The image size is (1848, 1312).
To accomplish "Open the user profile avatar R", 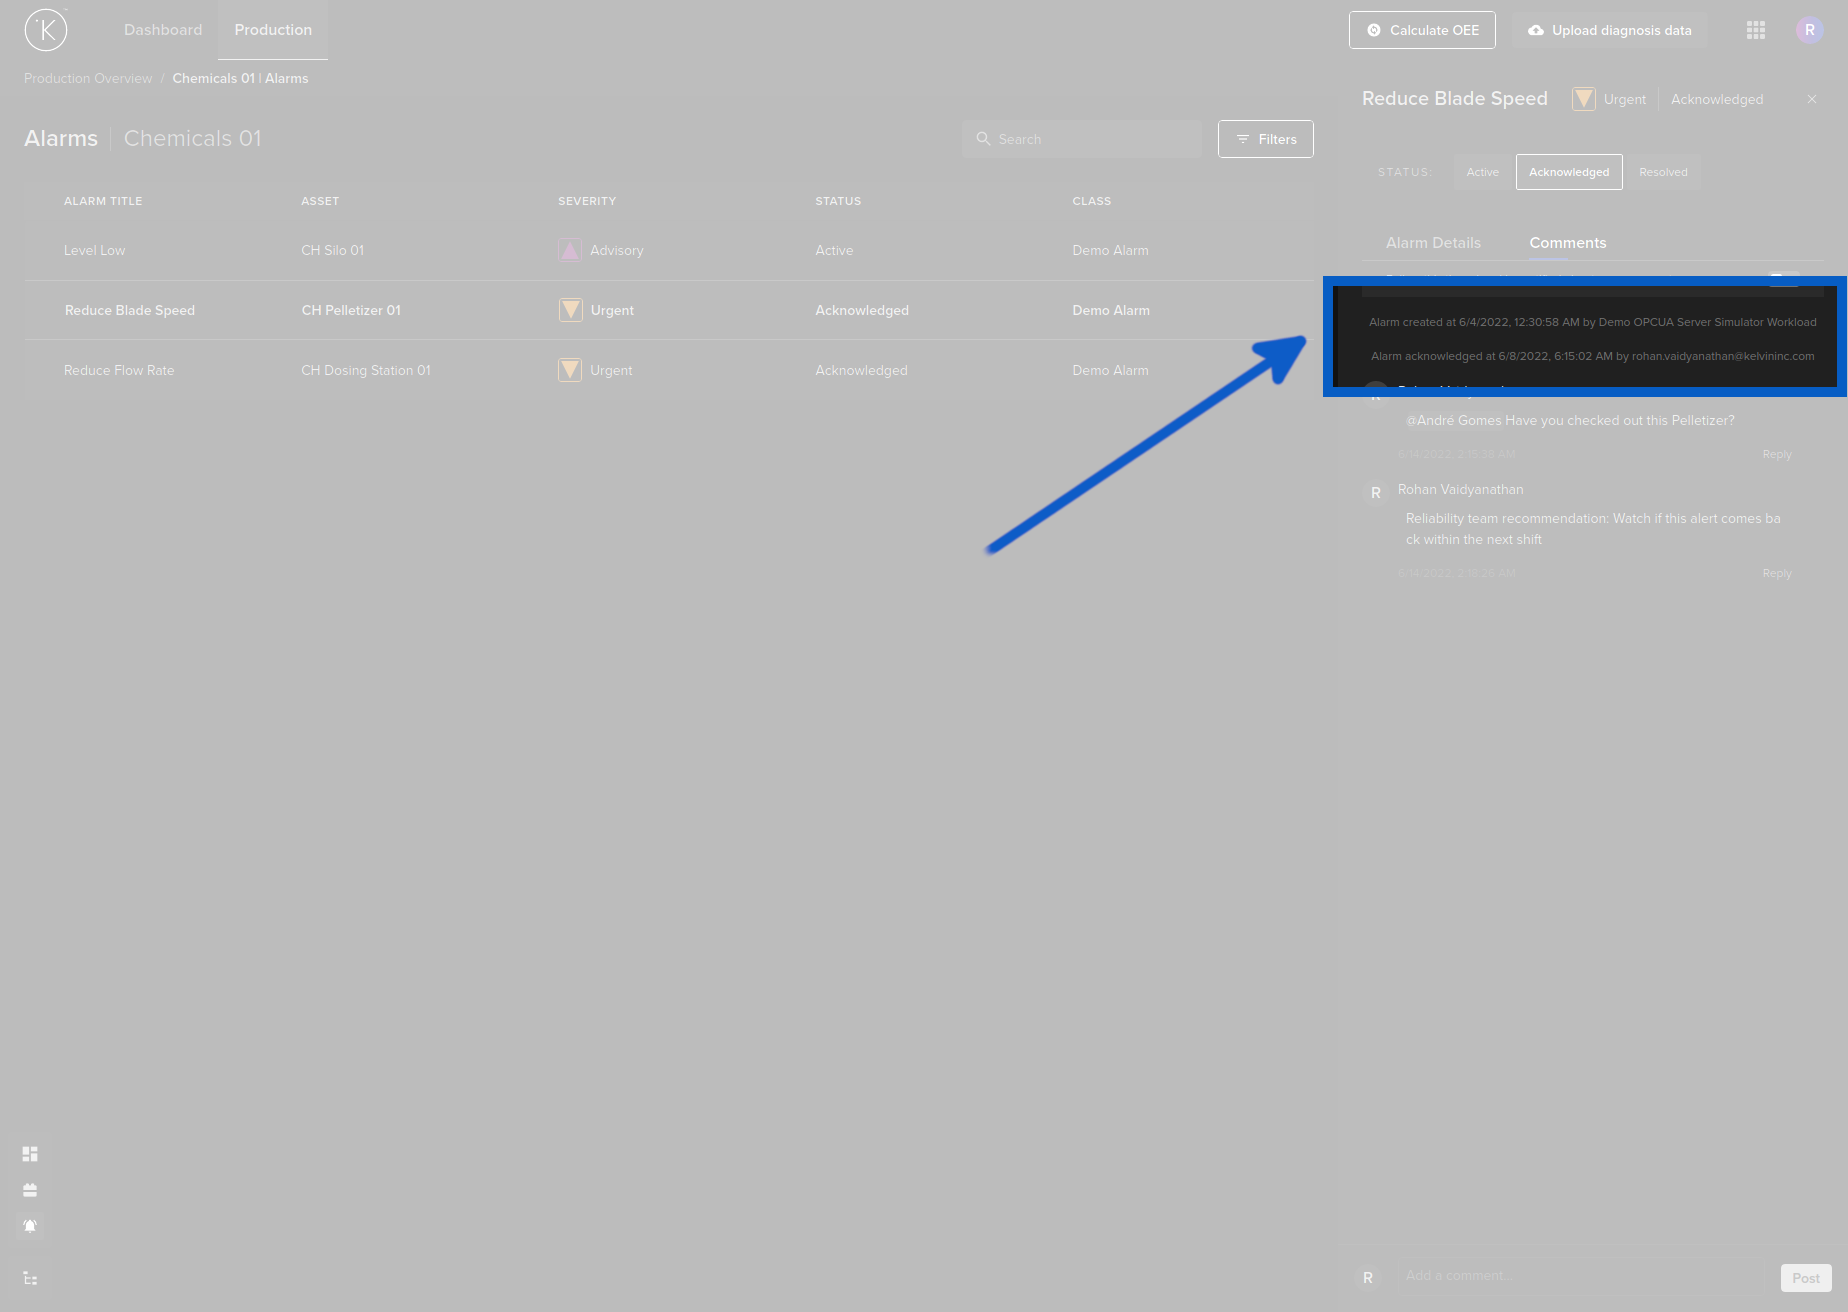I will tap(1809, 30).
